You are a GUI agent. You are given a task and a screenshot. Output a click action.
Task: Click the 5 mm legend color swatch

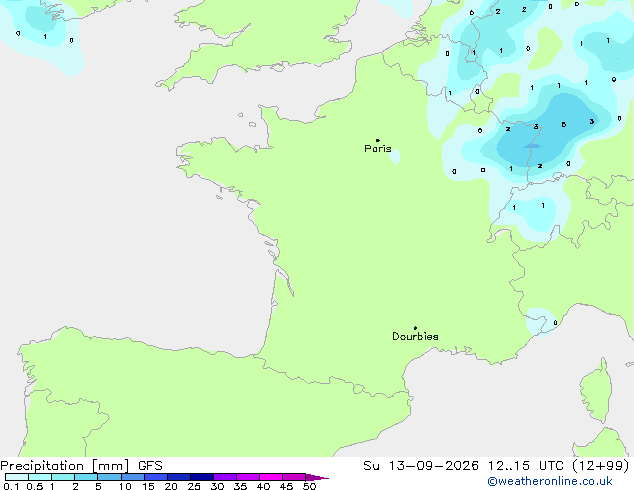(x=110, y=477)
